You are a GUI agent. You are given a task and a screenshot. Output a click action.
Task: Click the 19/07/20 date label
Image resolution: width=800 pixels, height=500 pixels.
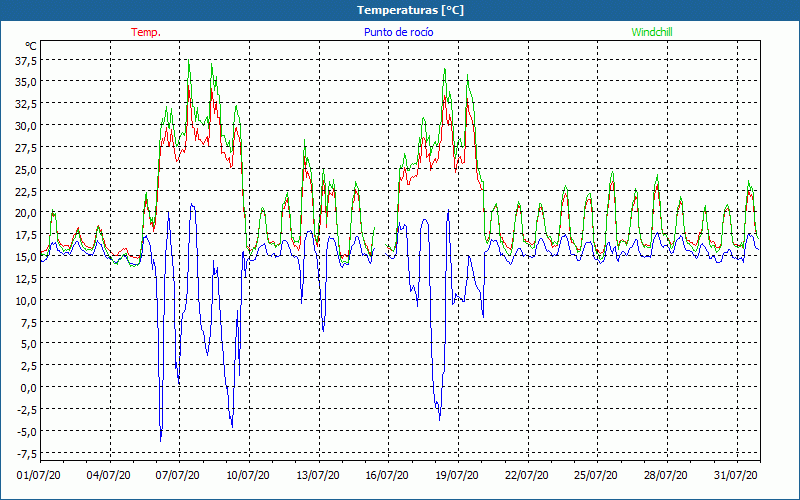pyautogui.click(x=457, y=475)
